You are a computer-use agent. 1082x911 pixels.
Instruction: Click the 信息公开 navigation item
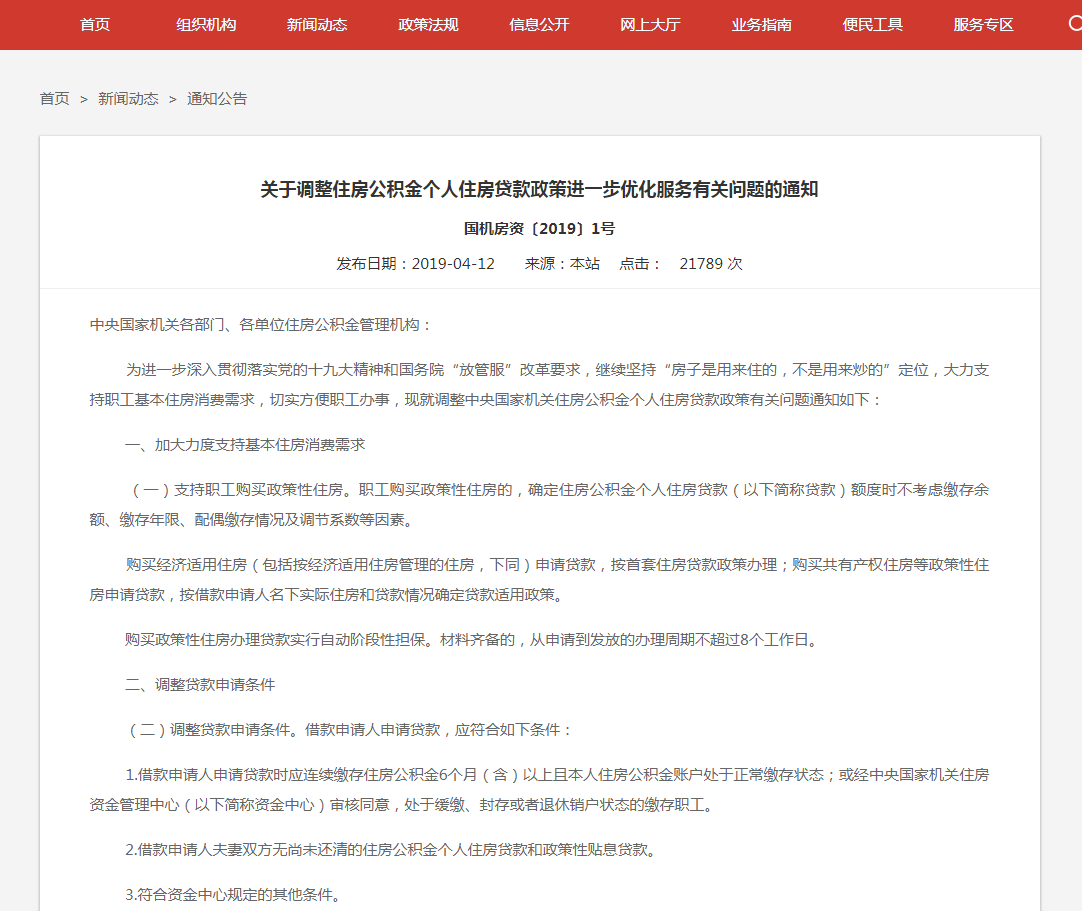click(540, 25)
